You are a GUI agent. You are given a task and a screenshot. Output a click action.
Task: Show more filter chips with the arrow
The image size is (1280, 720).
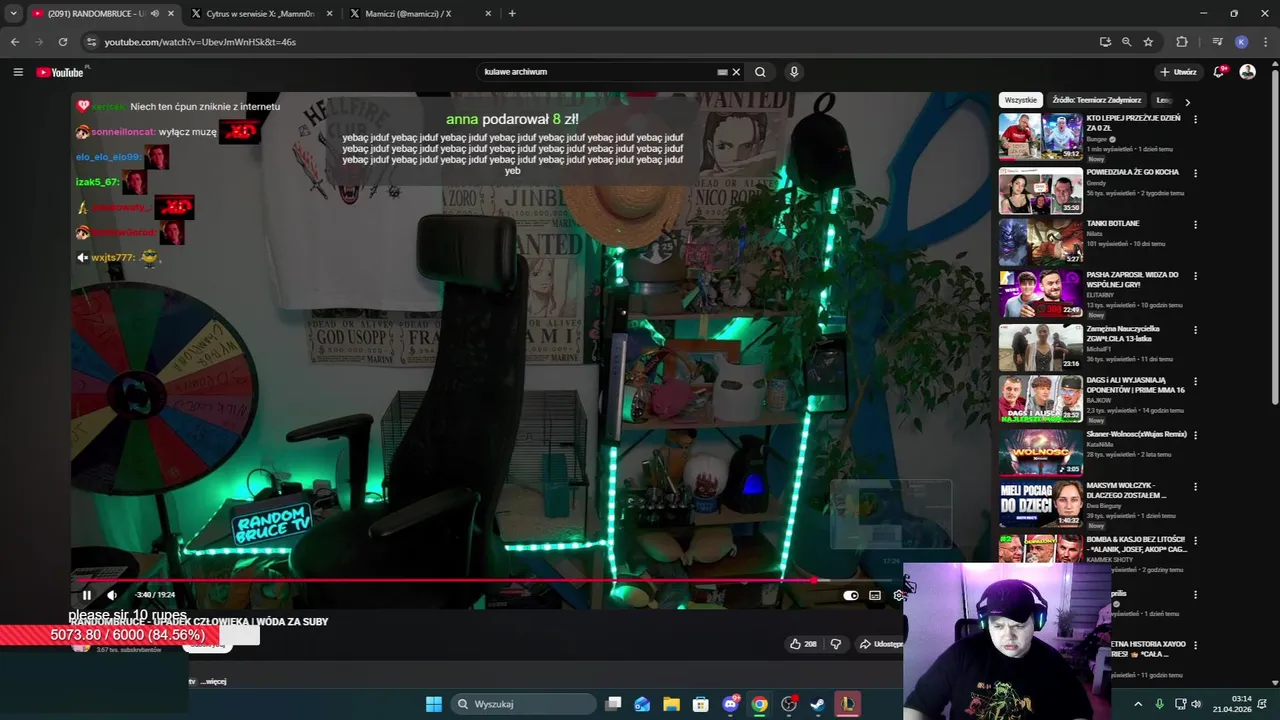(x=1187, y=101)
